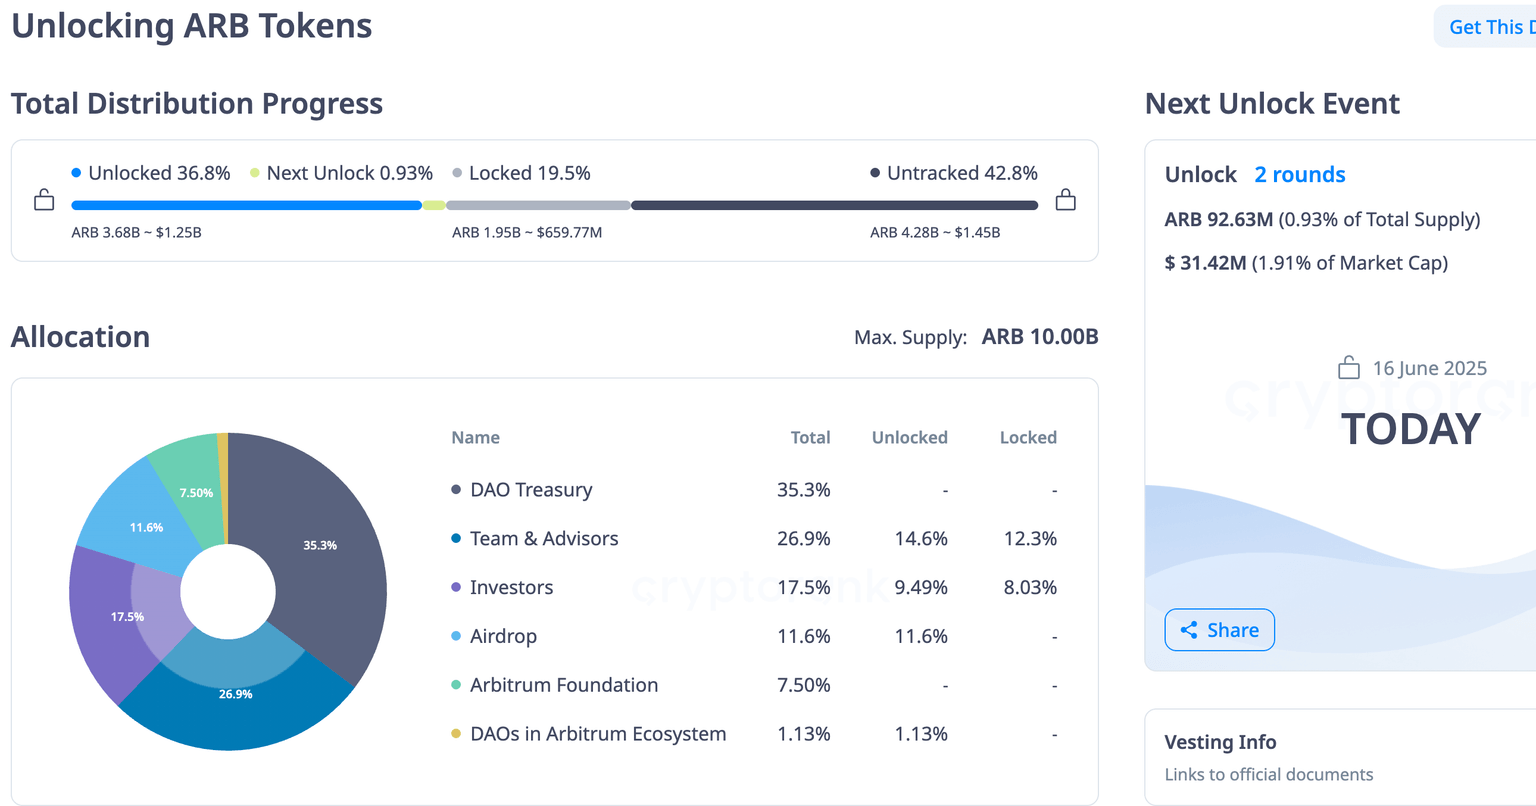This screenshot has width=1536, height=806.
Task: Click the blue unlocked segment of progress bar
Action: click(246, 205)
